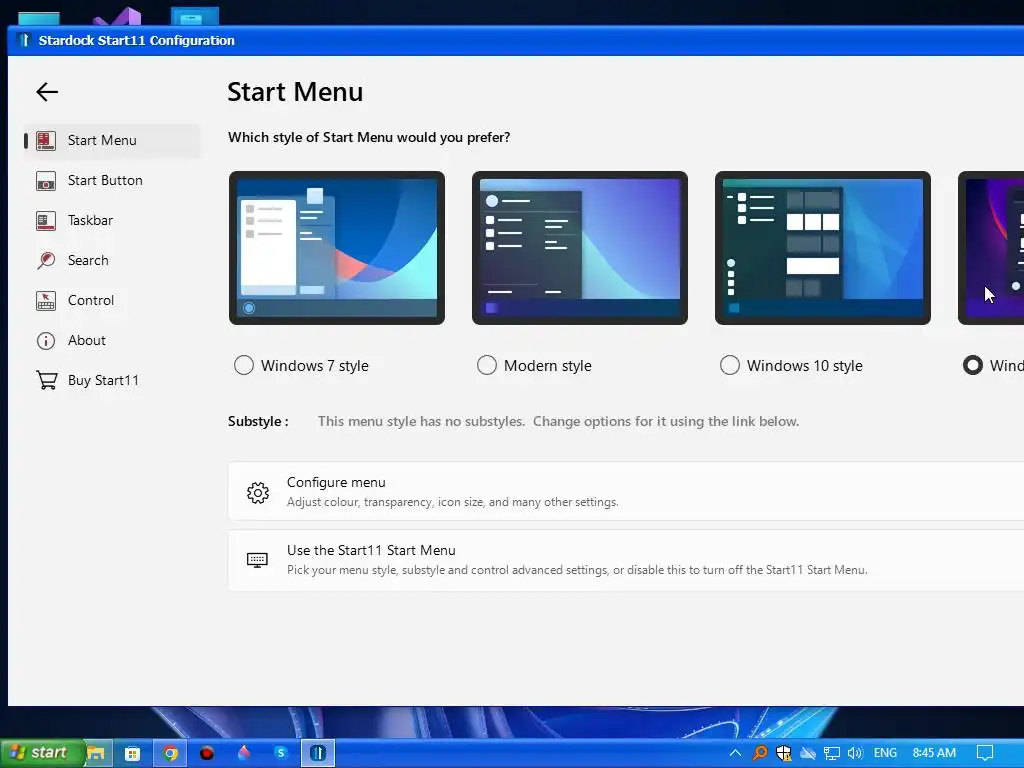Click the keyboard icon beside Use the Start11
Image resolution: width=1024 pixels, height=768 pixels.
[257, 560]
